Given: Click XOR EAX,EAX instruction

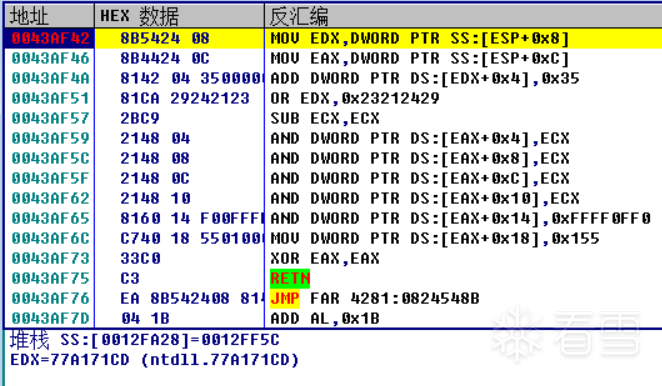Looking at the screenshot, I should pyautogui.click(x=325, y=258).
